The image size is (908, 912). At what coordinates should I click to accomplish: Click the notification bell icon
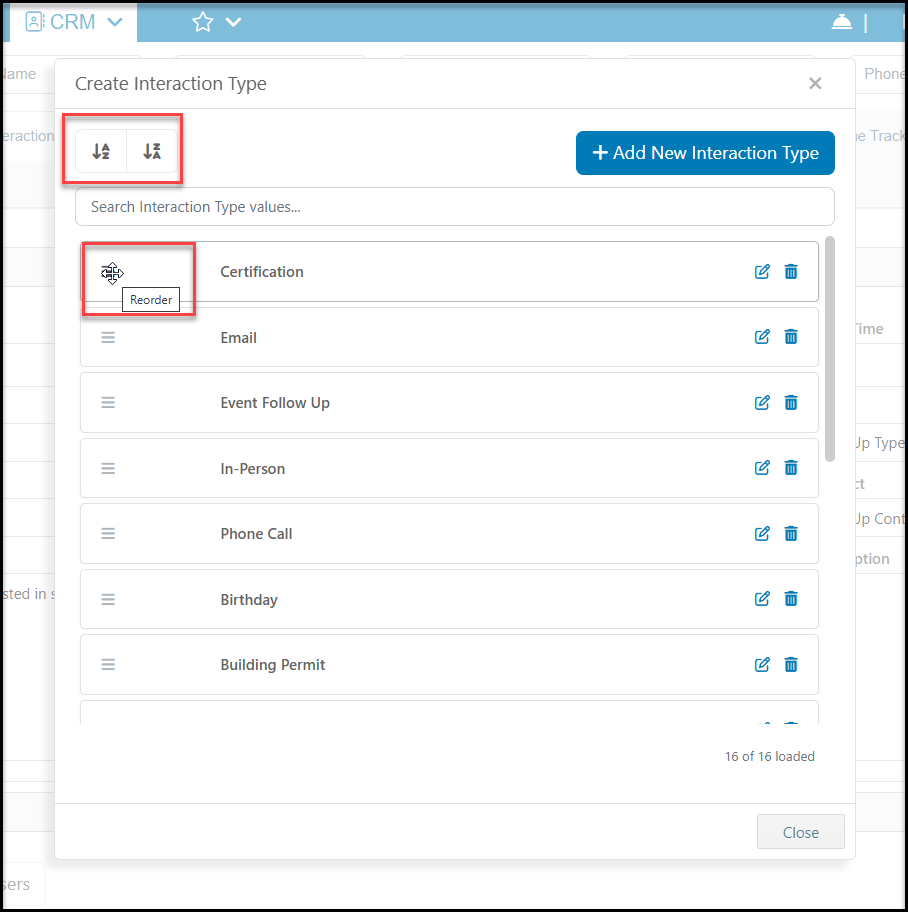pos(842,22)
